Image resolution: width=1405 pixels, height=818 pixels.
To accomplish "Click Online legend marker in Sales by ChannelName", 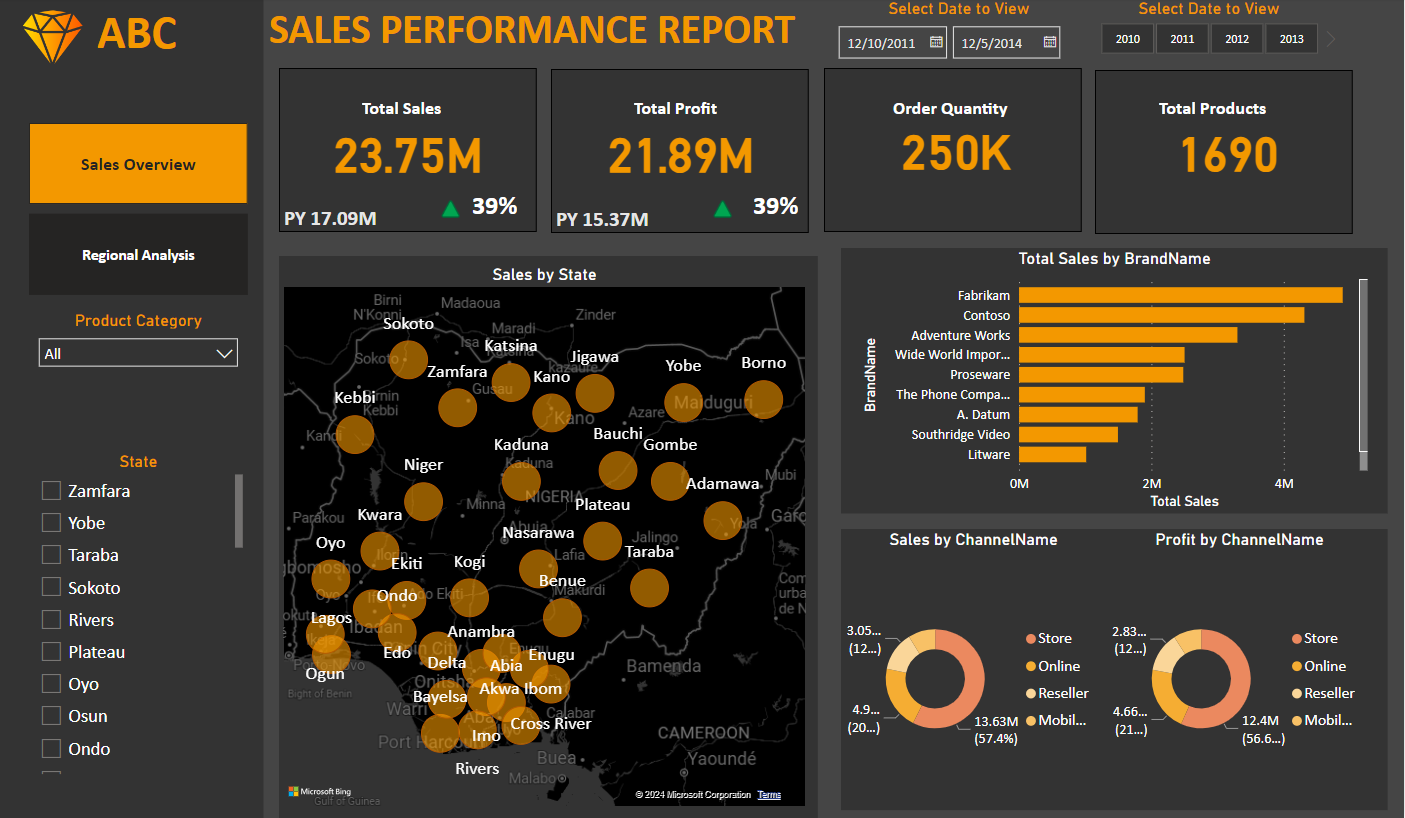I will (x=1031, y=666).
